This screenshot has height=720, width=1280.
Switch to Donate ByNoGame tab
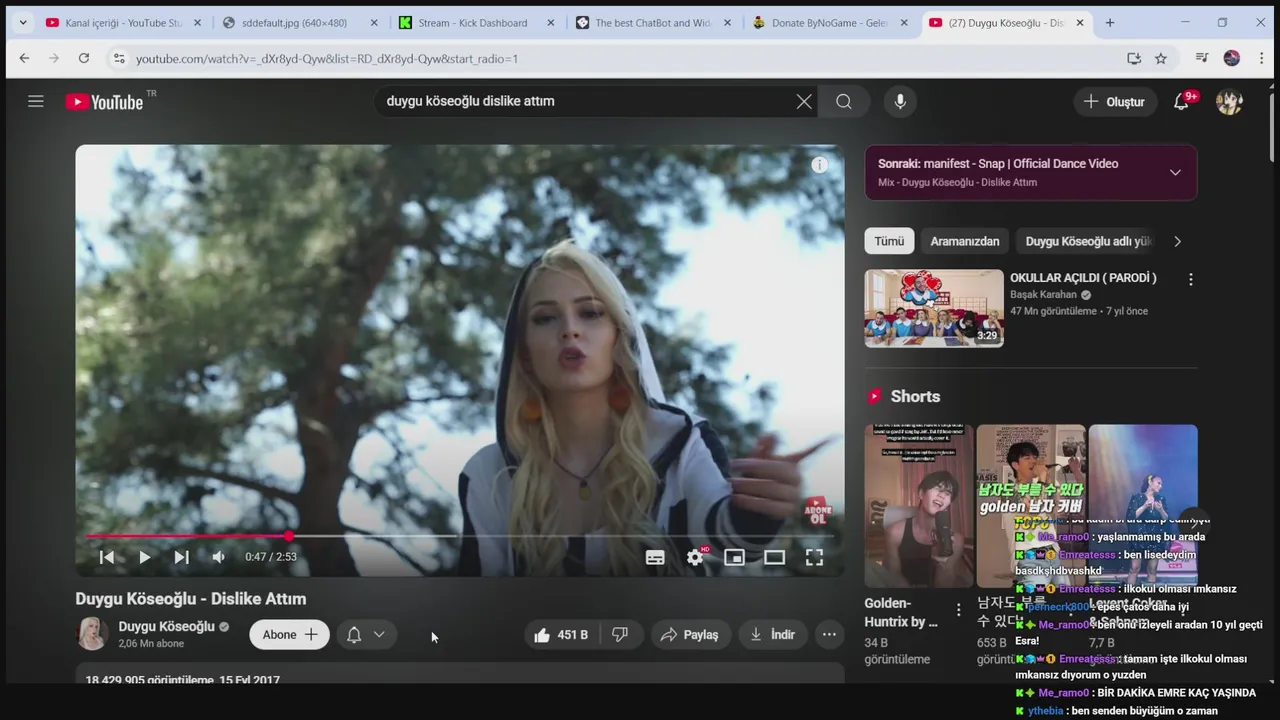tap(831, 23)
